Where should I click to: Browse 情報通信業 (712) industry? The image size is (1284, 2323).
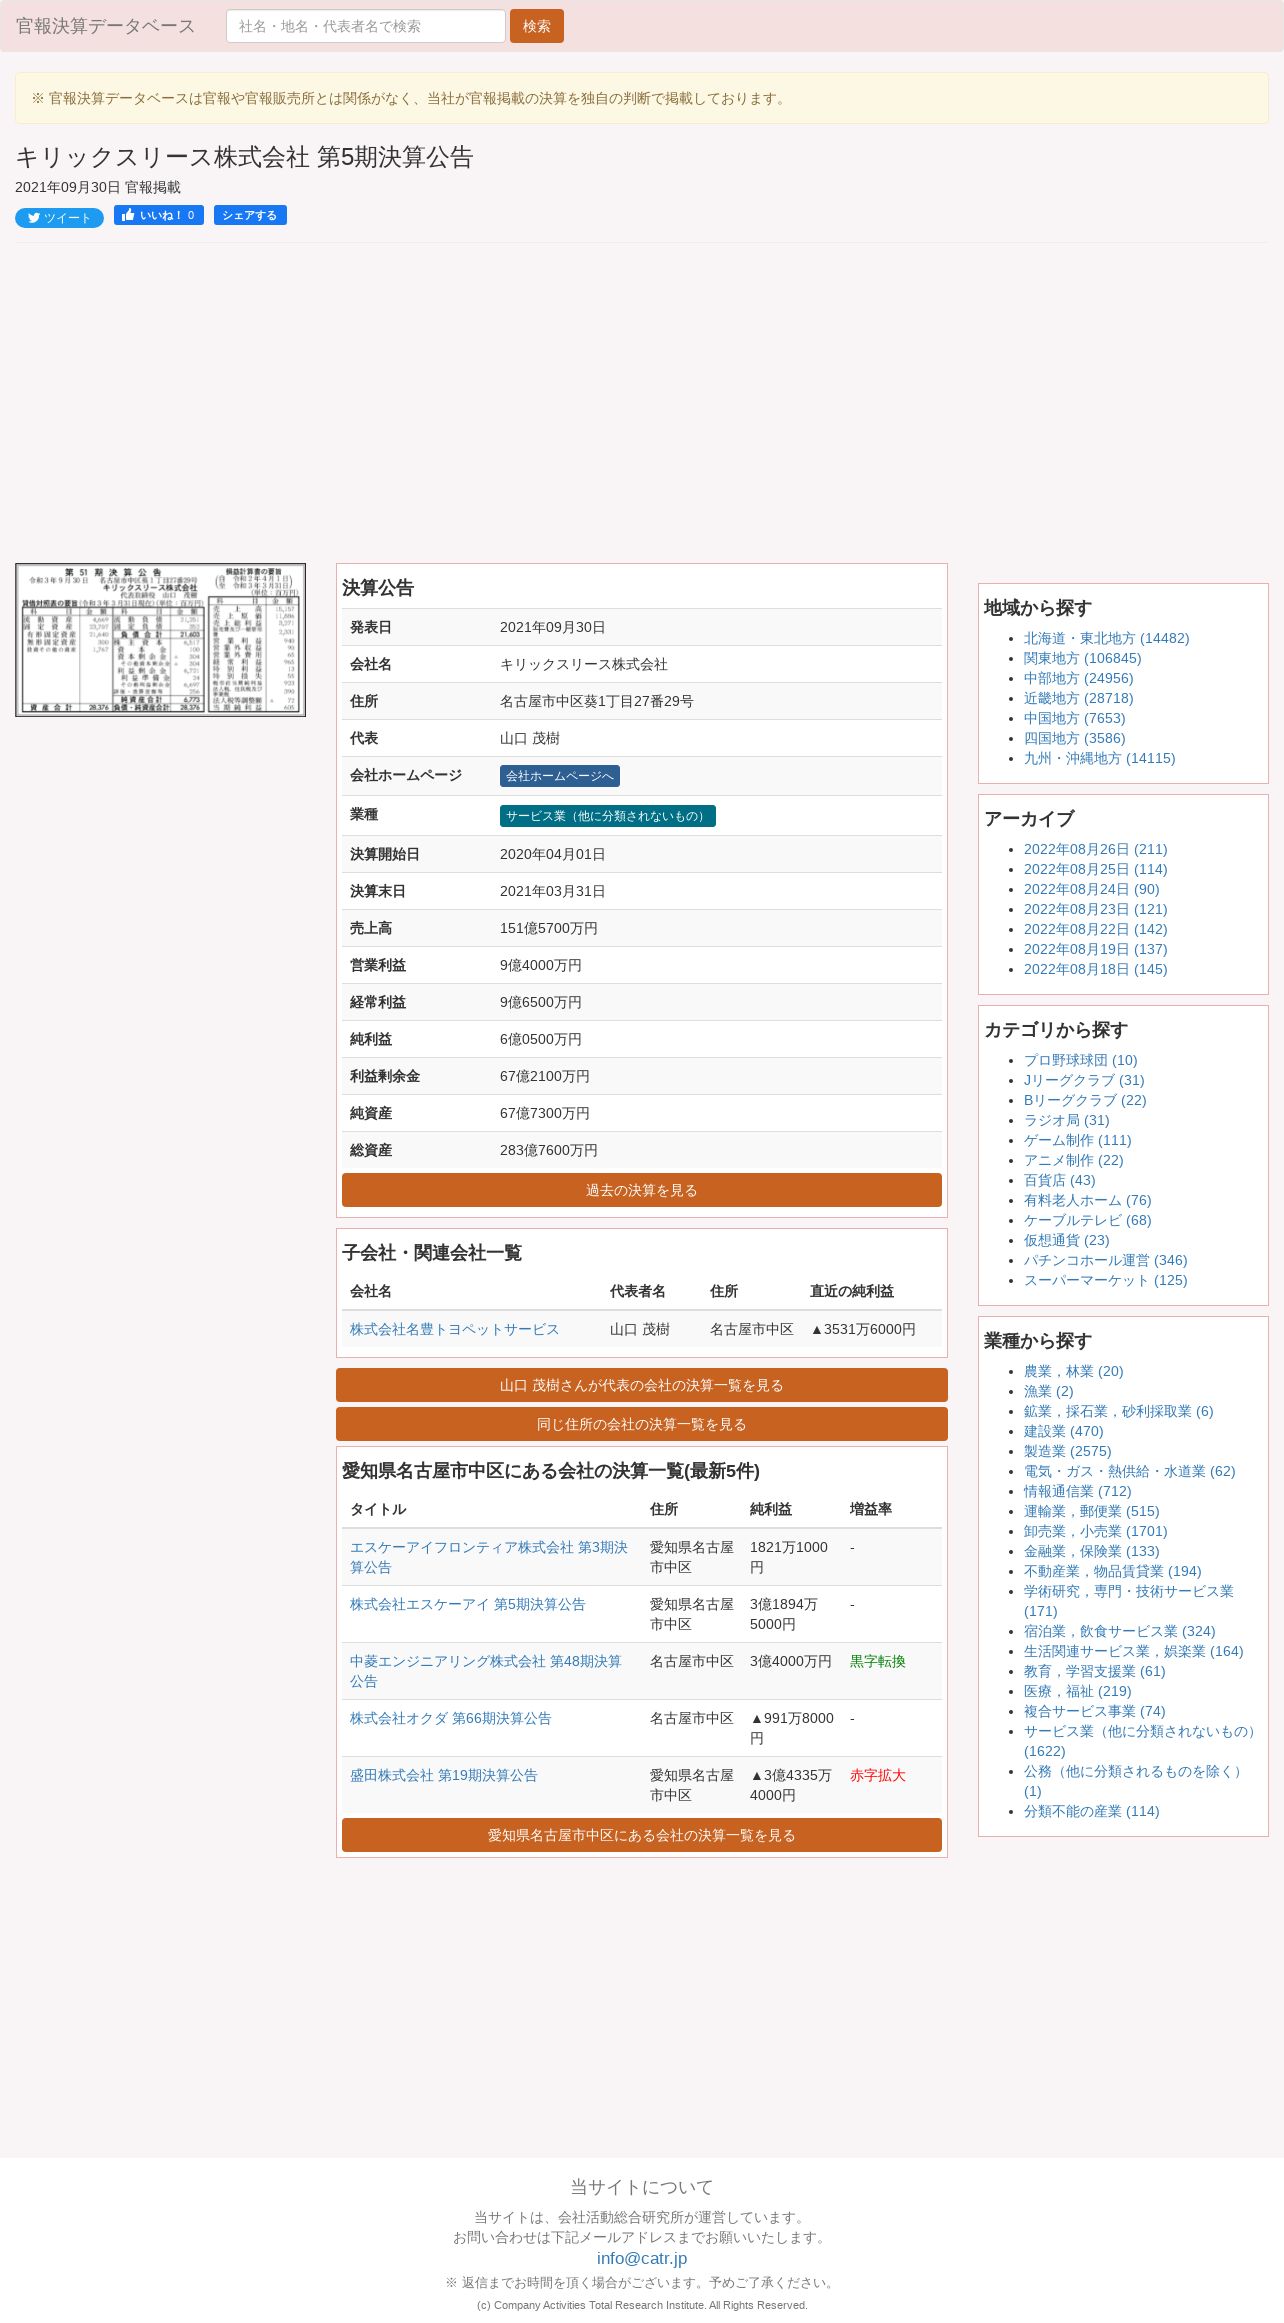click(x=1078, y=1491)
